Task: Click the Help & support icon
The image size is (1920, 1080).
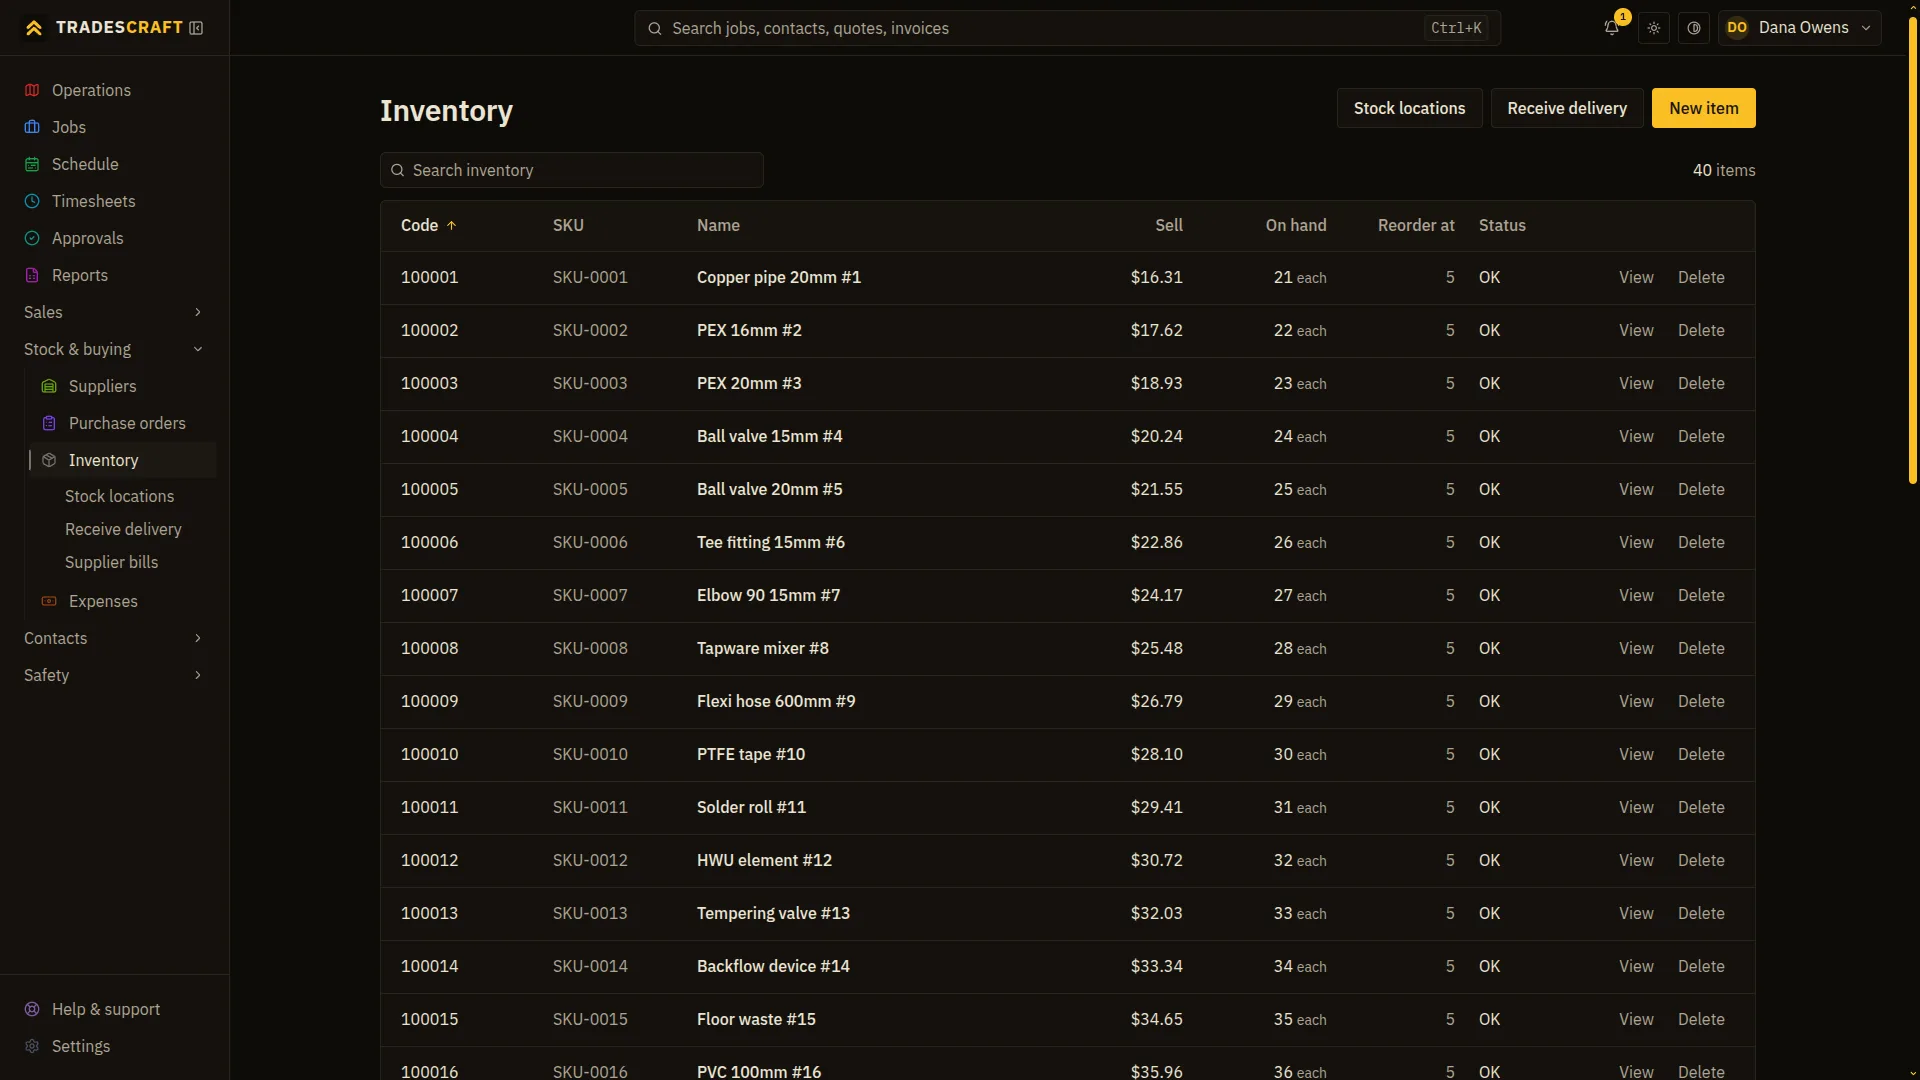Action: (x=32, y=1009)
